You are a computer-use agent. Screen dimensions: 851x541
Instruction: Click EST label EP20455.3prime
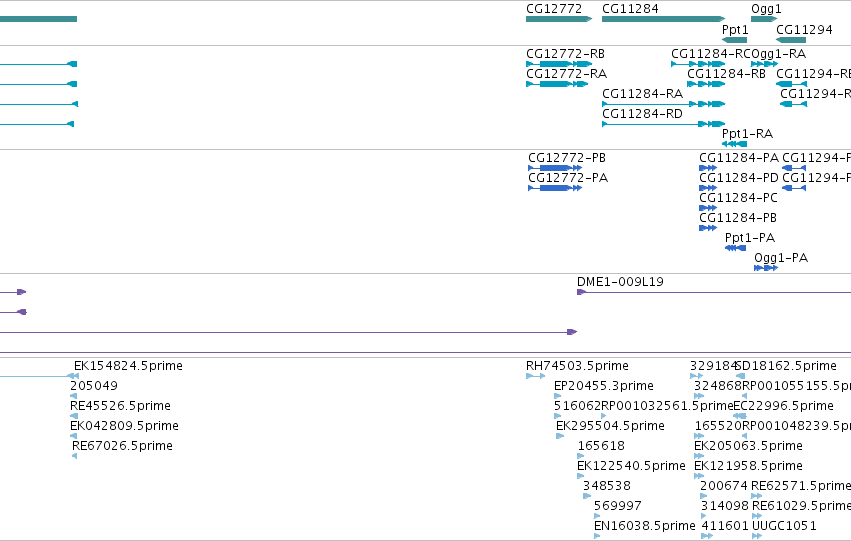pos(604,386)
